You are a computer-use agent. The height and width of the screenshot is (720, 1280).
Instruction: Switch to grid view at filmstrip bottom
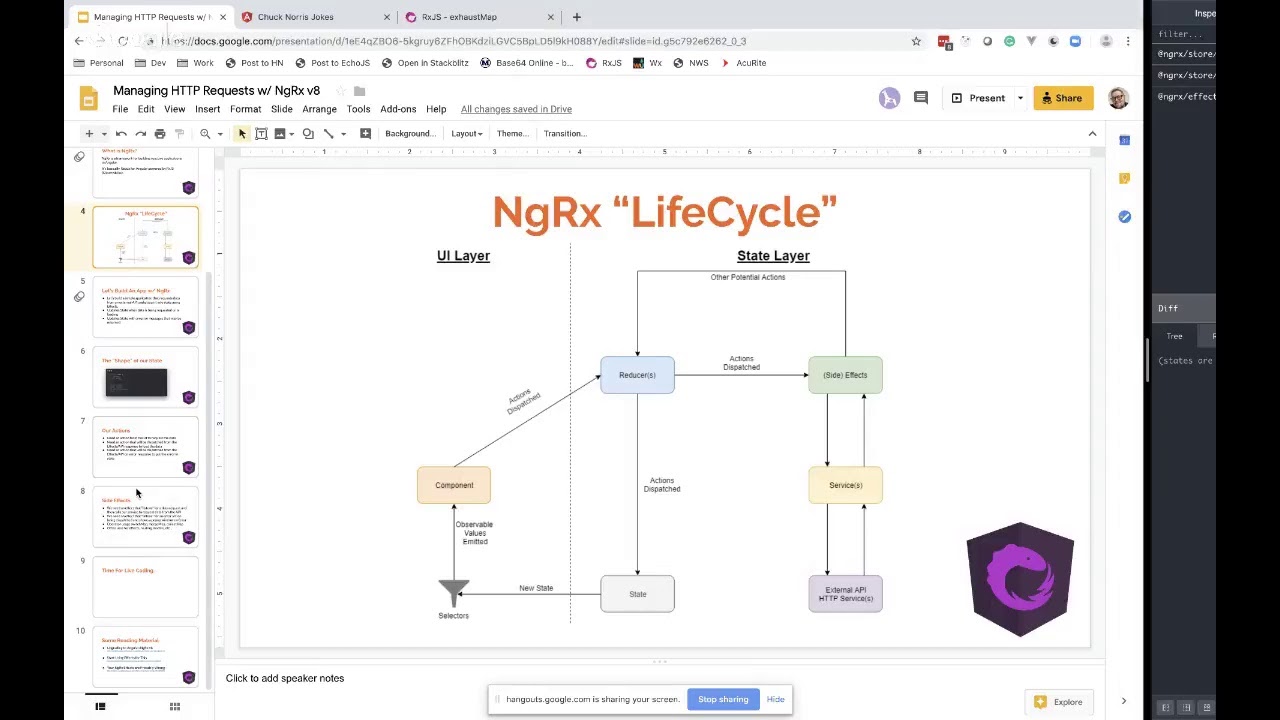175,707
